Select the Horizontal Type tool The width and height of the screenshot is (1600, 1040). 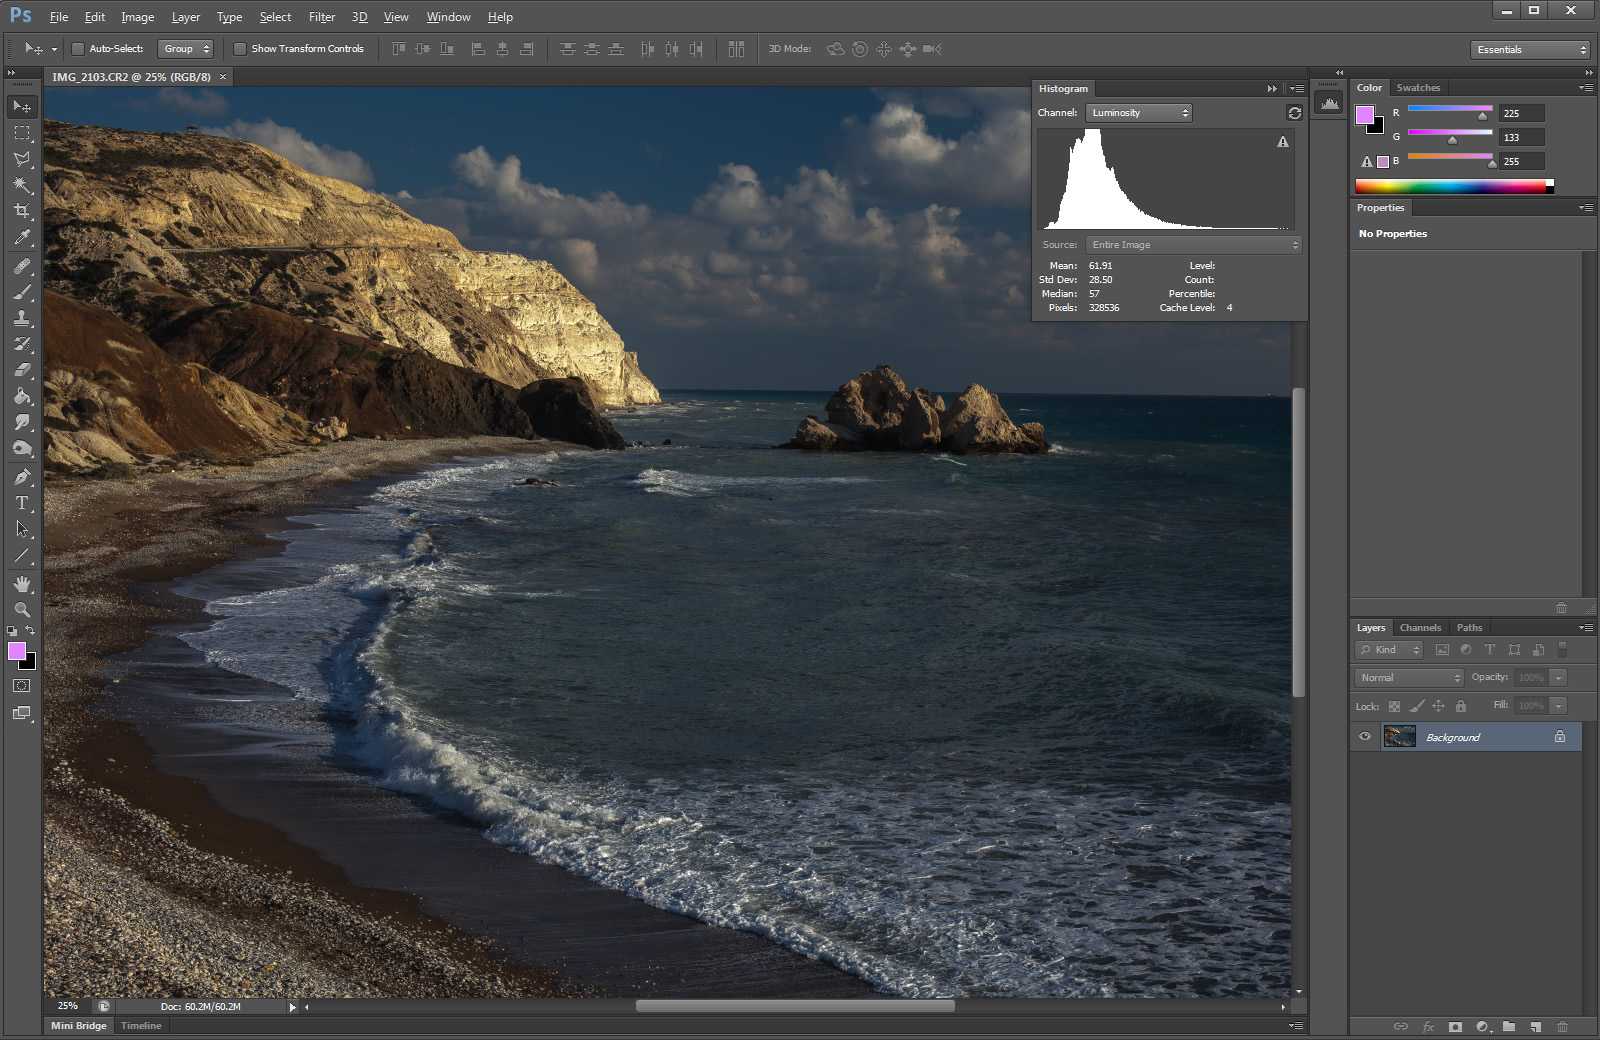(x=22, y=503)
